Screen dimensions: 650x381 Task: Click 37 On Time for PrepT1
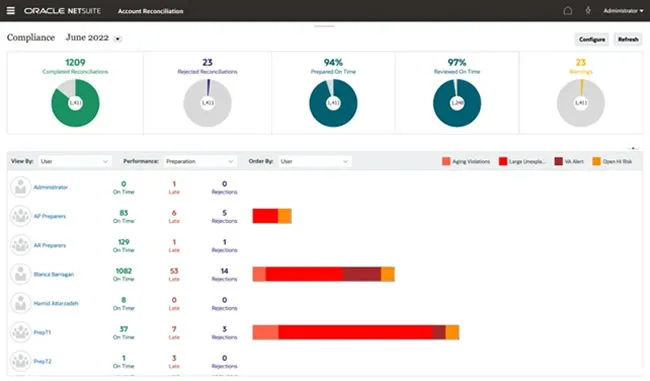[x=124, y=329]
